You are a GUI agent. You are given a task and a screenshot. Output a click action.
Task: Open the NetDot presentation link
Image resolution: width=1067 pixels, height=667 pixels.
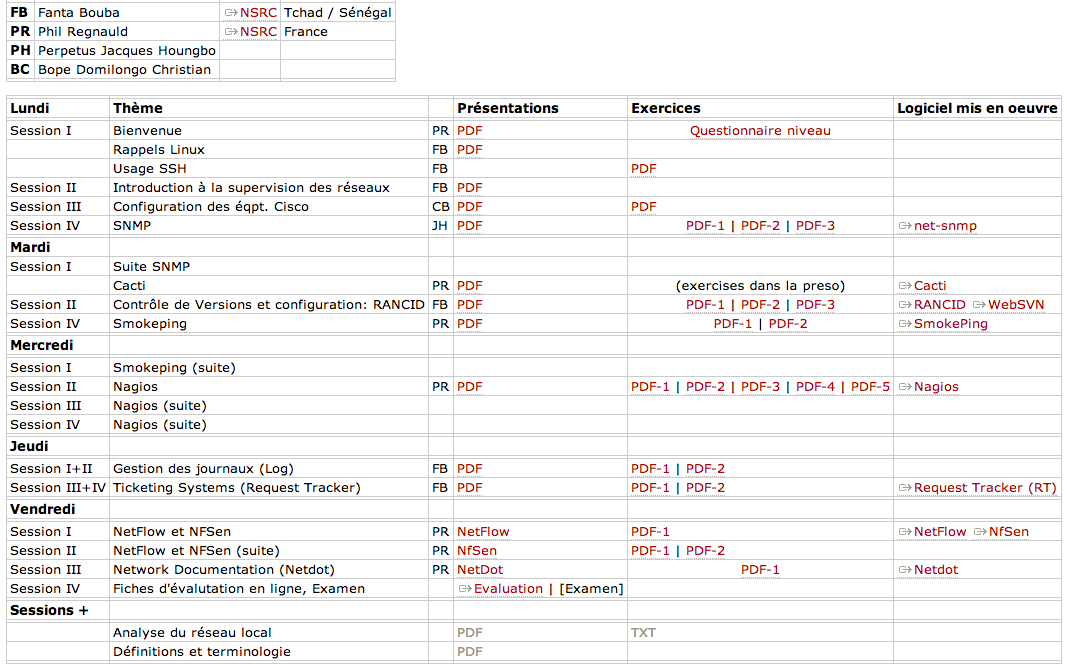click(480, 570)
